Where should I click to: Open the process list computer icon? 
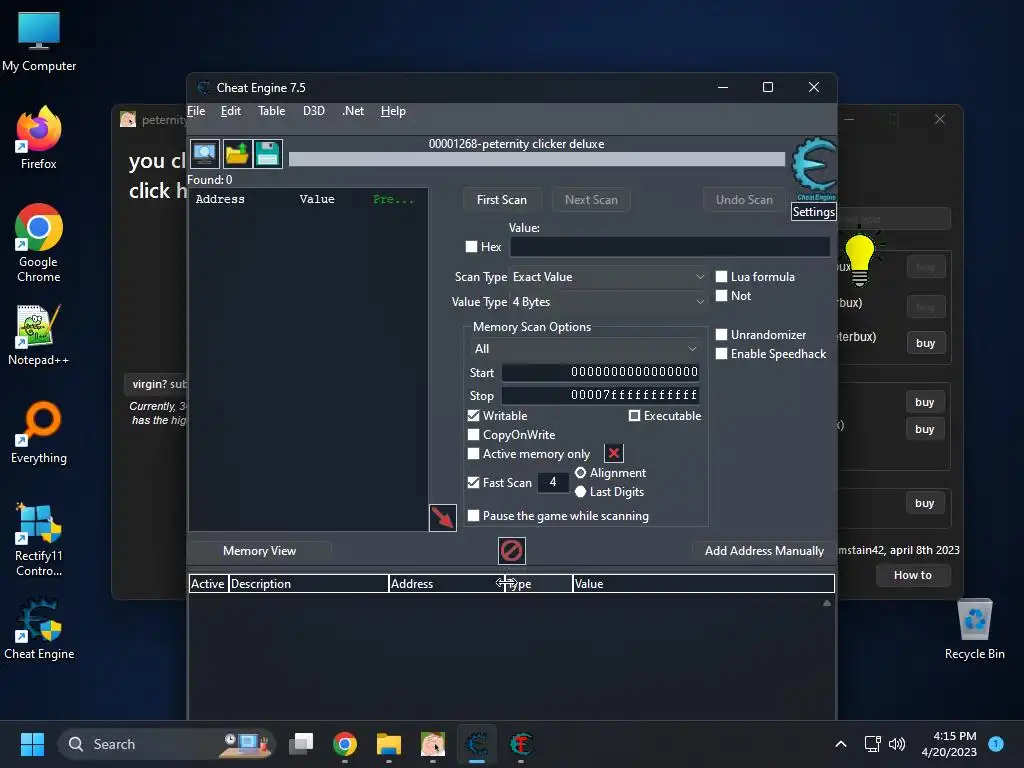pyautogui.click(x=205, y=154)
